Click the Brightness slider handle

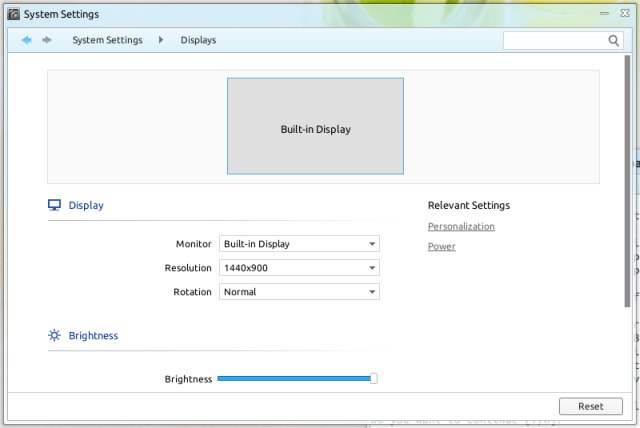[x=373, y=378]
